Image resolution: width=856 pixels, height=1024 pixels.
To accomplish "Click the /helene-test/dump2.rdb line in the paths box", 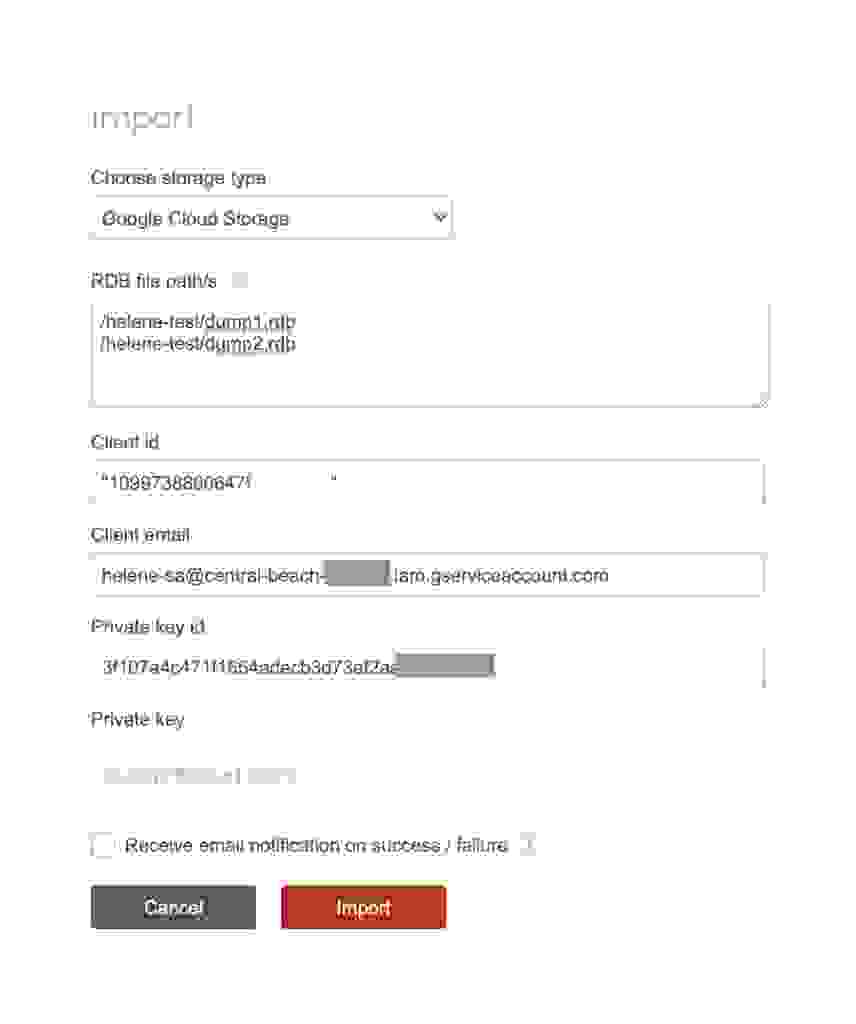I will (198, 344).
